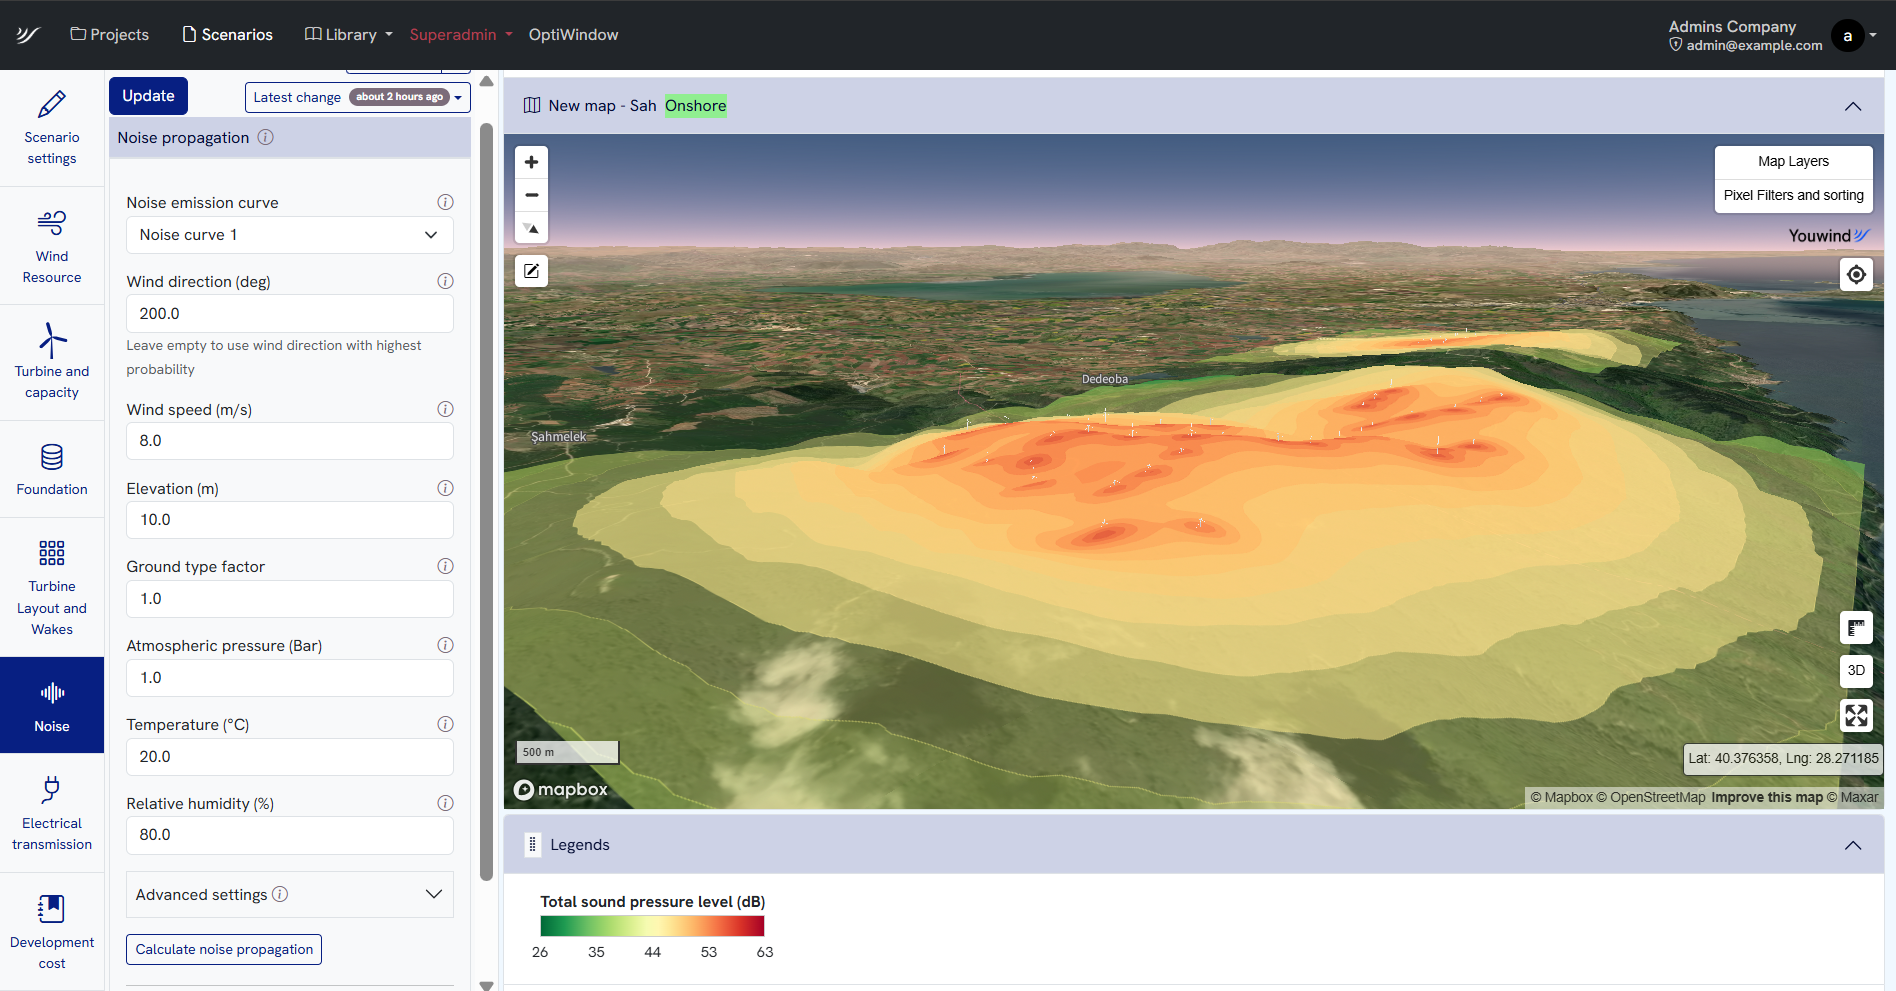The image size is (1896, 991).
Task: Open the Electrical transmission panel
Action: (52, 812)
